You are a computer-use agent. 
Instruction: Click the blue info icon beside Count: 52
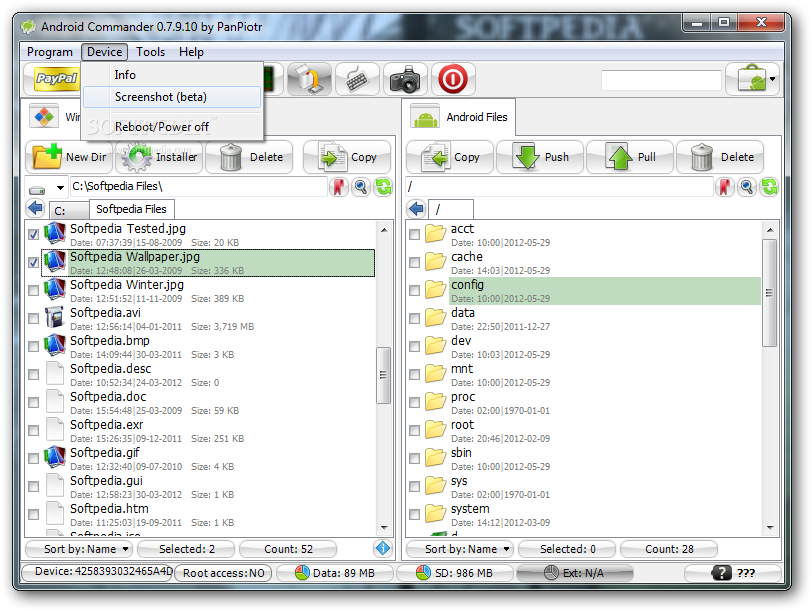pyautogui.click(x=383, y=548)
